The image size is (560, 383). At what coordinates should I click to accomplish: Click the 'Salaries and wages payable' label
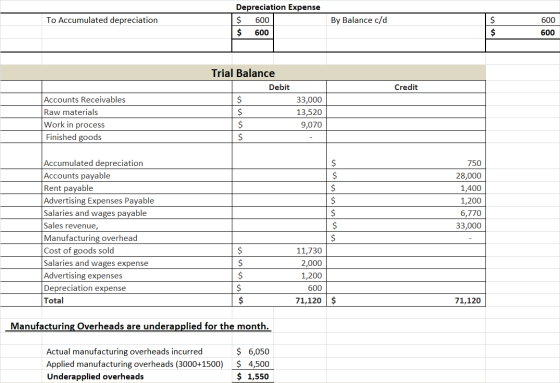coord(95,213)
